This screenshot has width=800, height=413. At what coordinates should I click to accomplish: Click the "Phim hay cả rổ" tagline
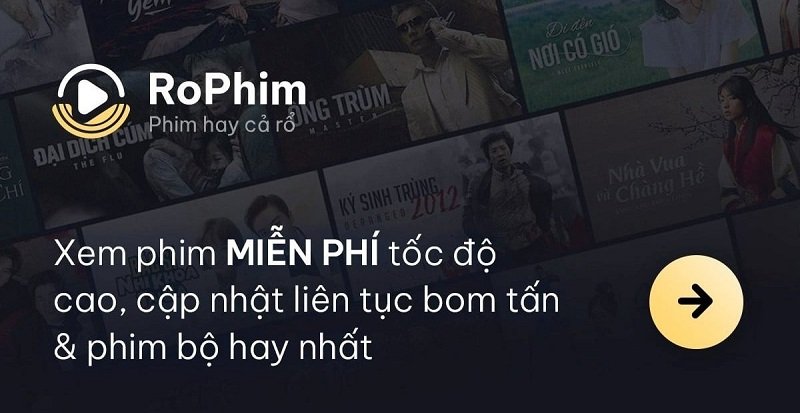click(x=222, y=124)
